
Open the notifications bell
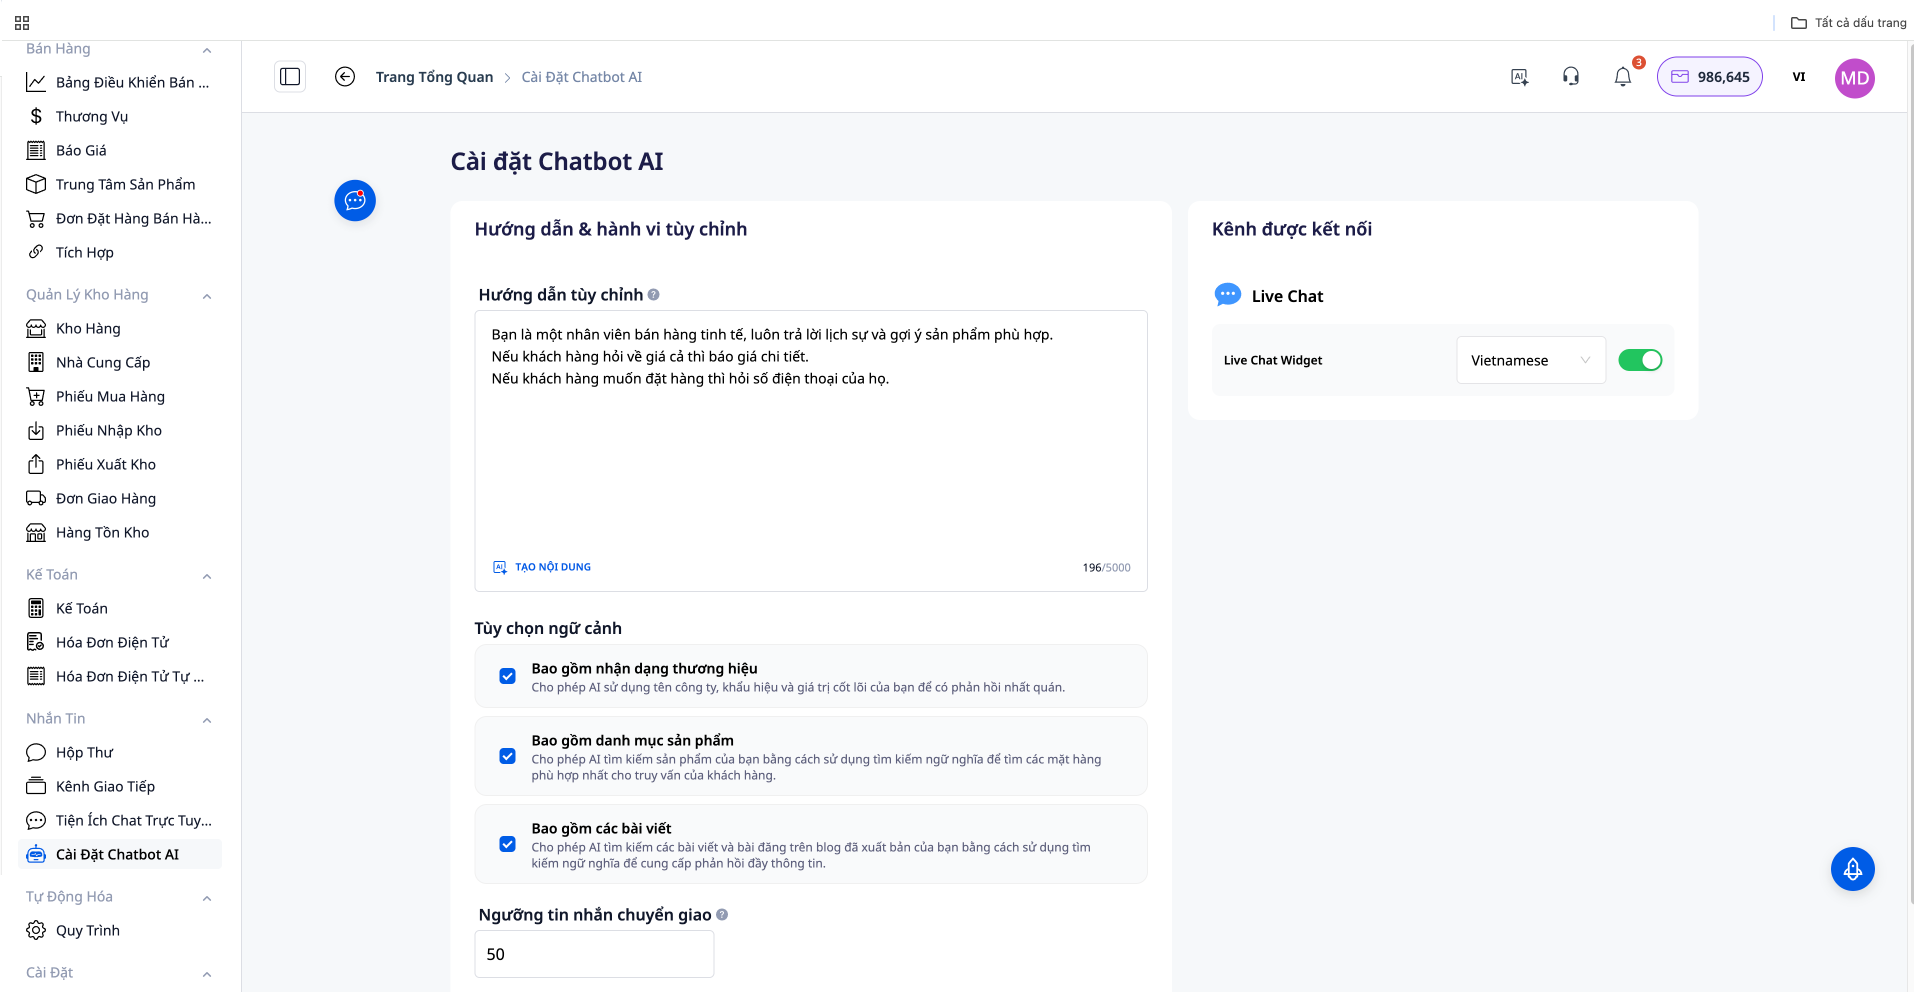(1622, 77)
